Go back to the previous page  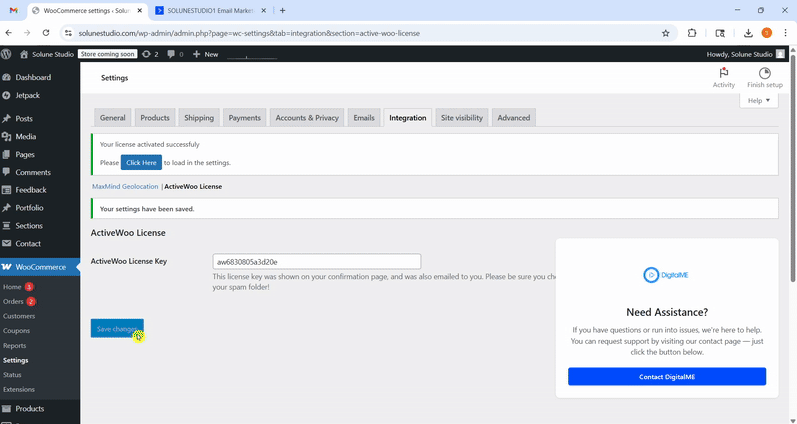[9, 33]
